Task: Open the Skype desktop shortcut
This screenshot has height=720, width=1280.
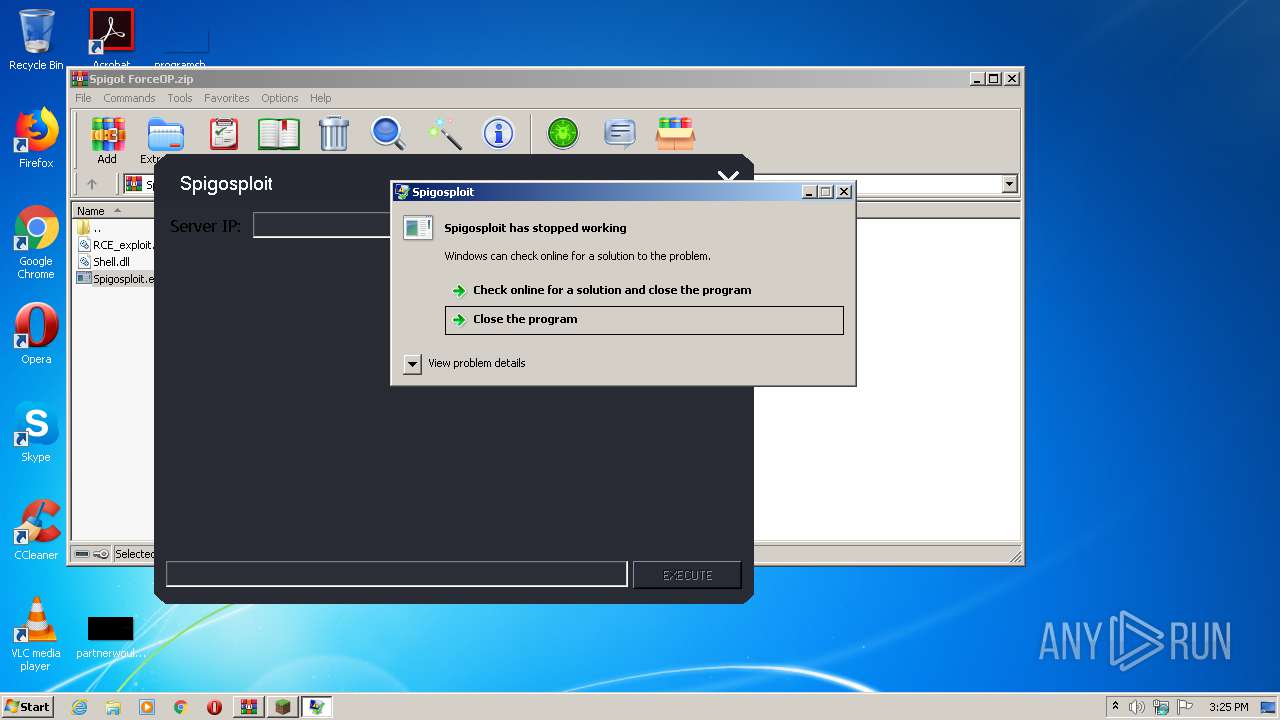Action: tap(36, 432)
